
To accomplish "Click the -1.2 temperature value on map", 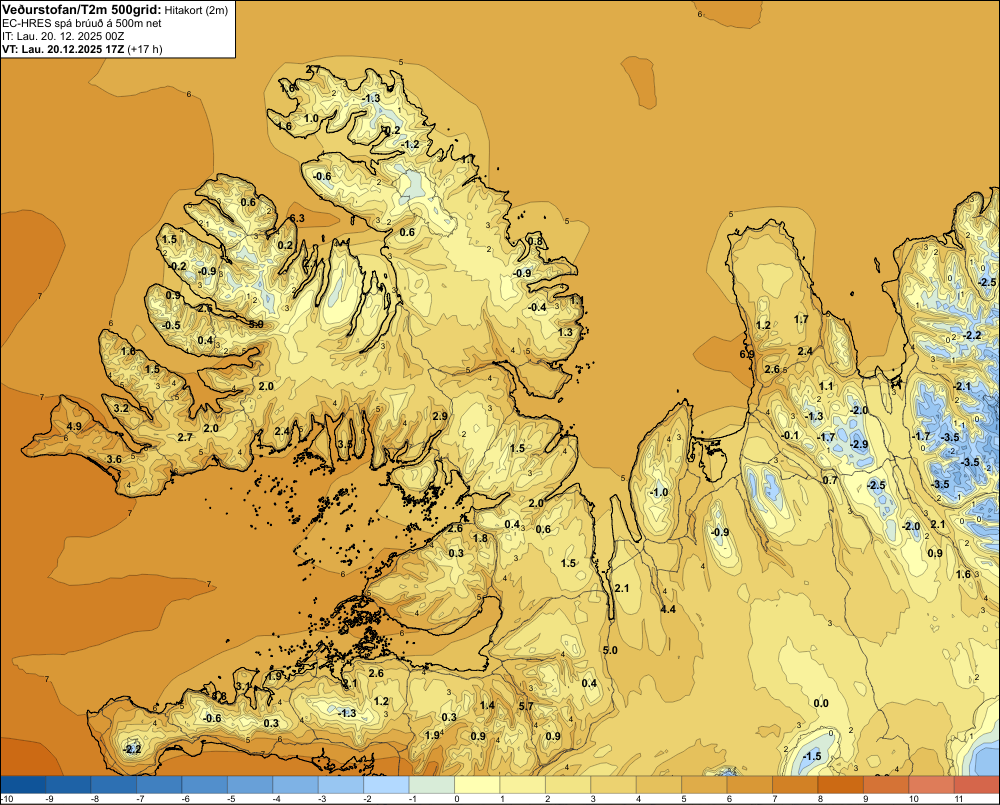I will [x=410, y=144].
